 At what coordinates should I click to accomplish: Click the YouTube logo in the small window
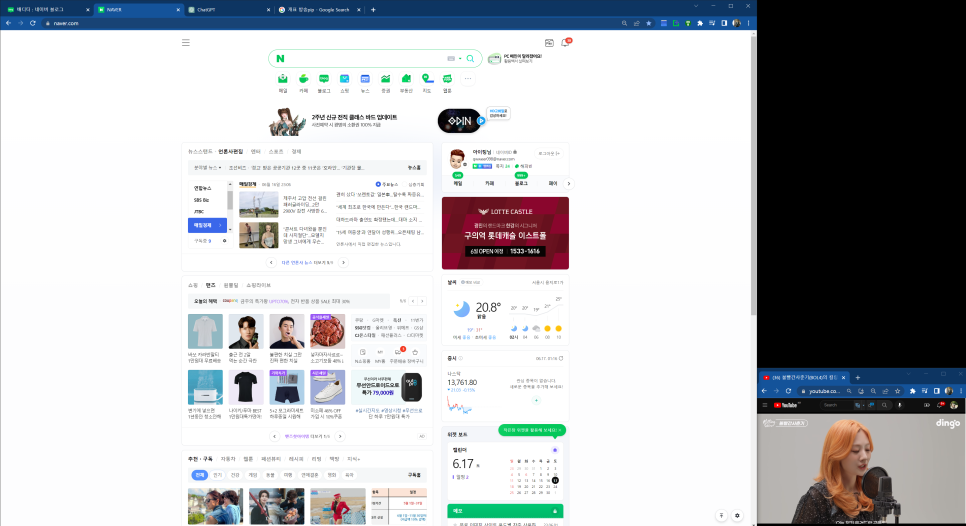pos(785,405)
